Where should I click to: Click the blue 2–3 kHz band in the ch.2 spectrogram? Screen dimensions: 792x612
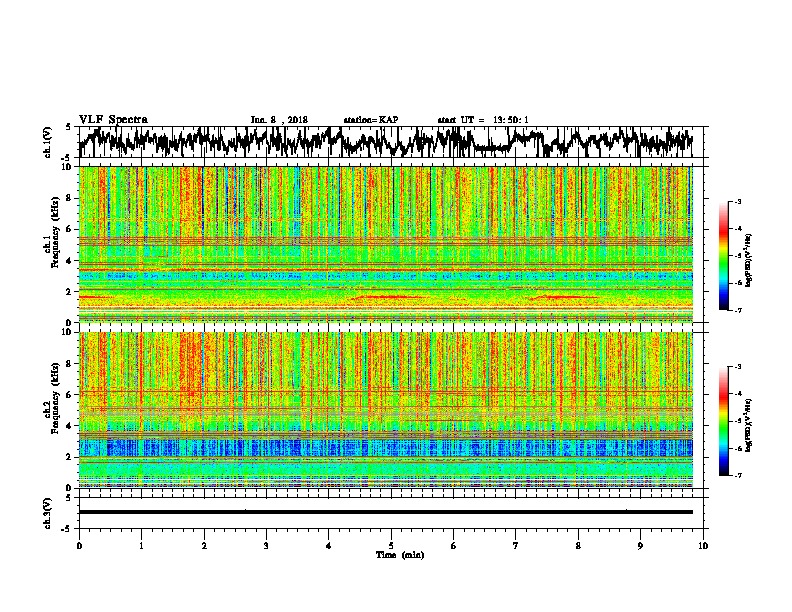(x=385, y=448)
